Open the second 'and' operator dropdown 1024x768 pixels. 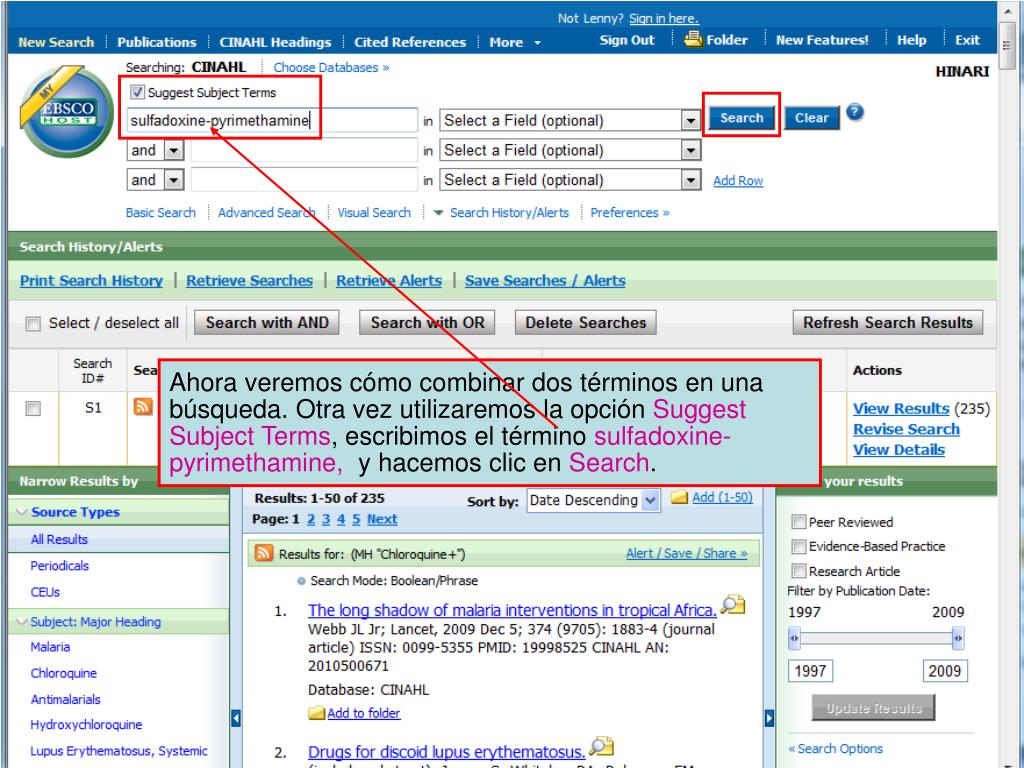click(155, 180)
